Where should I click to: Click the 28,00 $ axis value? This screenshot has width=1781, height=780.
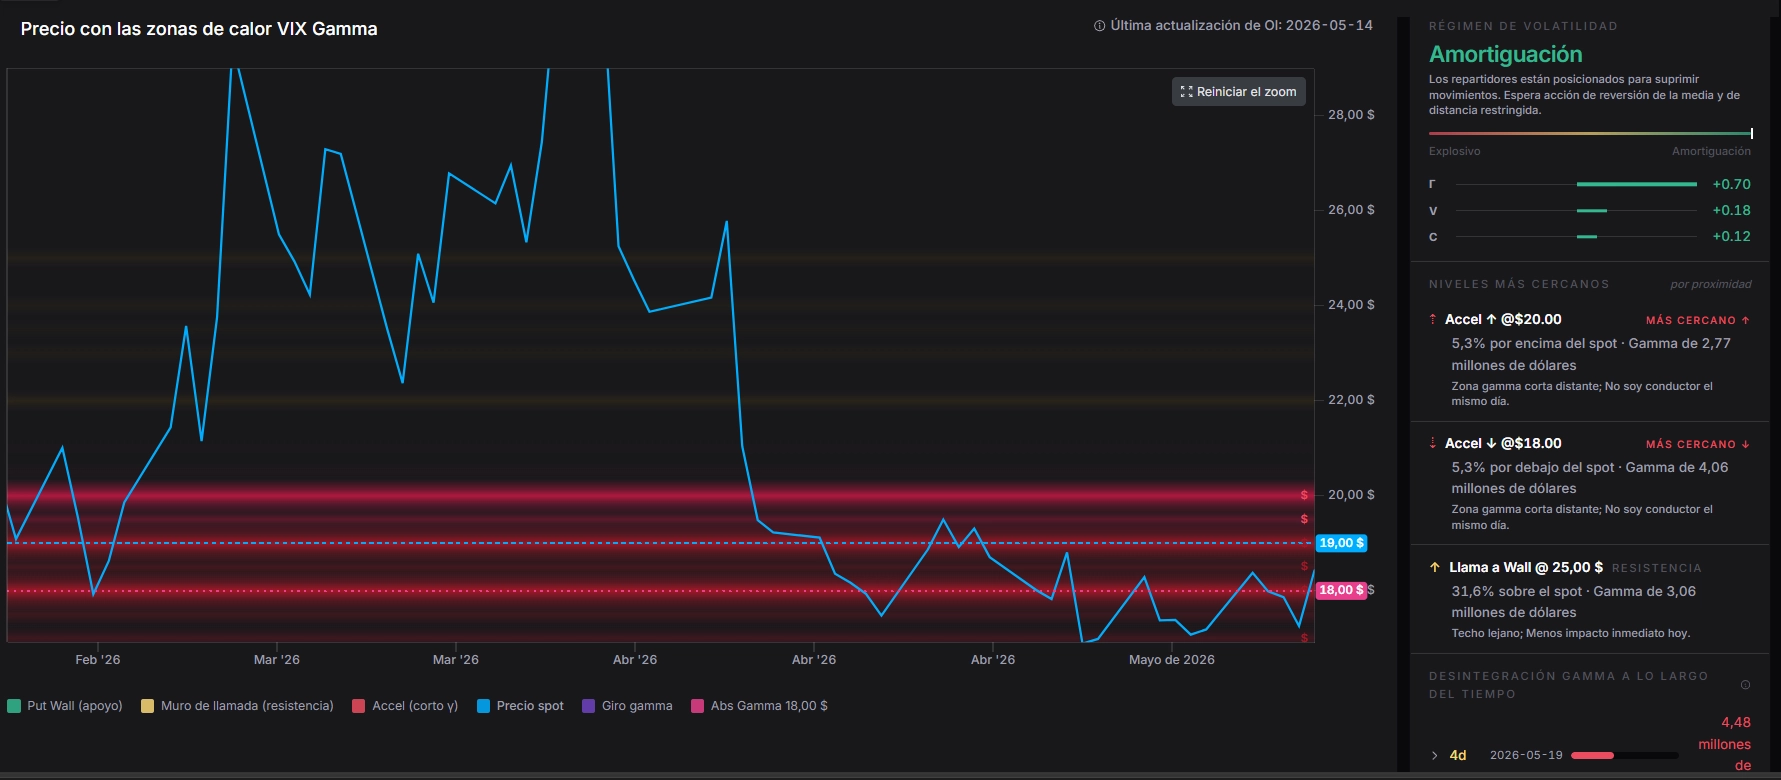tap(1351, 115)
